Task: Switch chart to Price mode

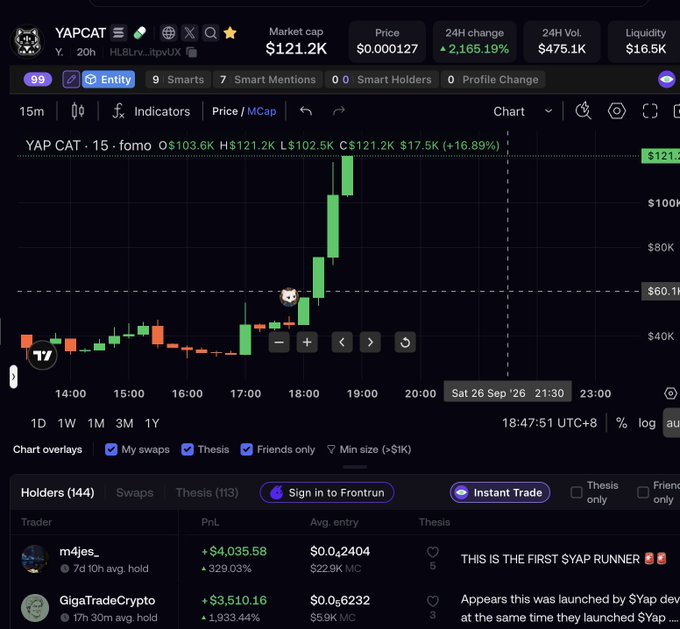Action: (x=225, y=111)
